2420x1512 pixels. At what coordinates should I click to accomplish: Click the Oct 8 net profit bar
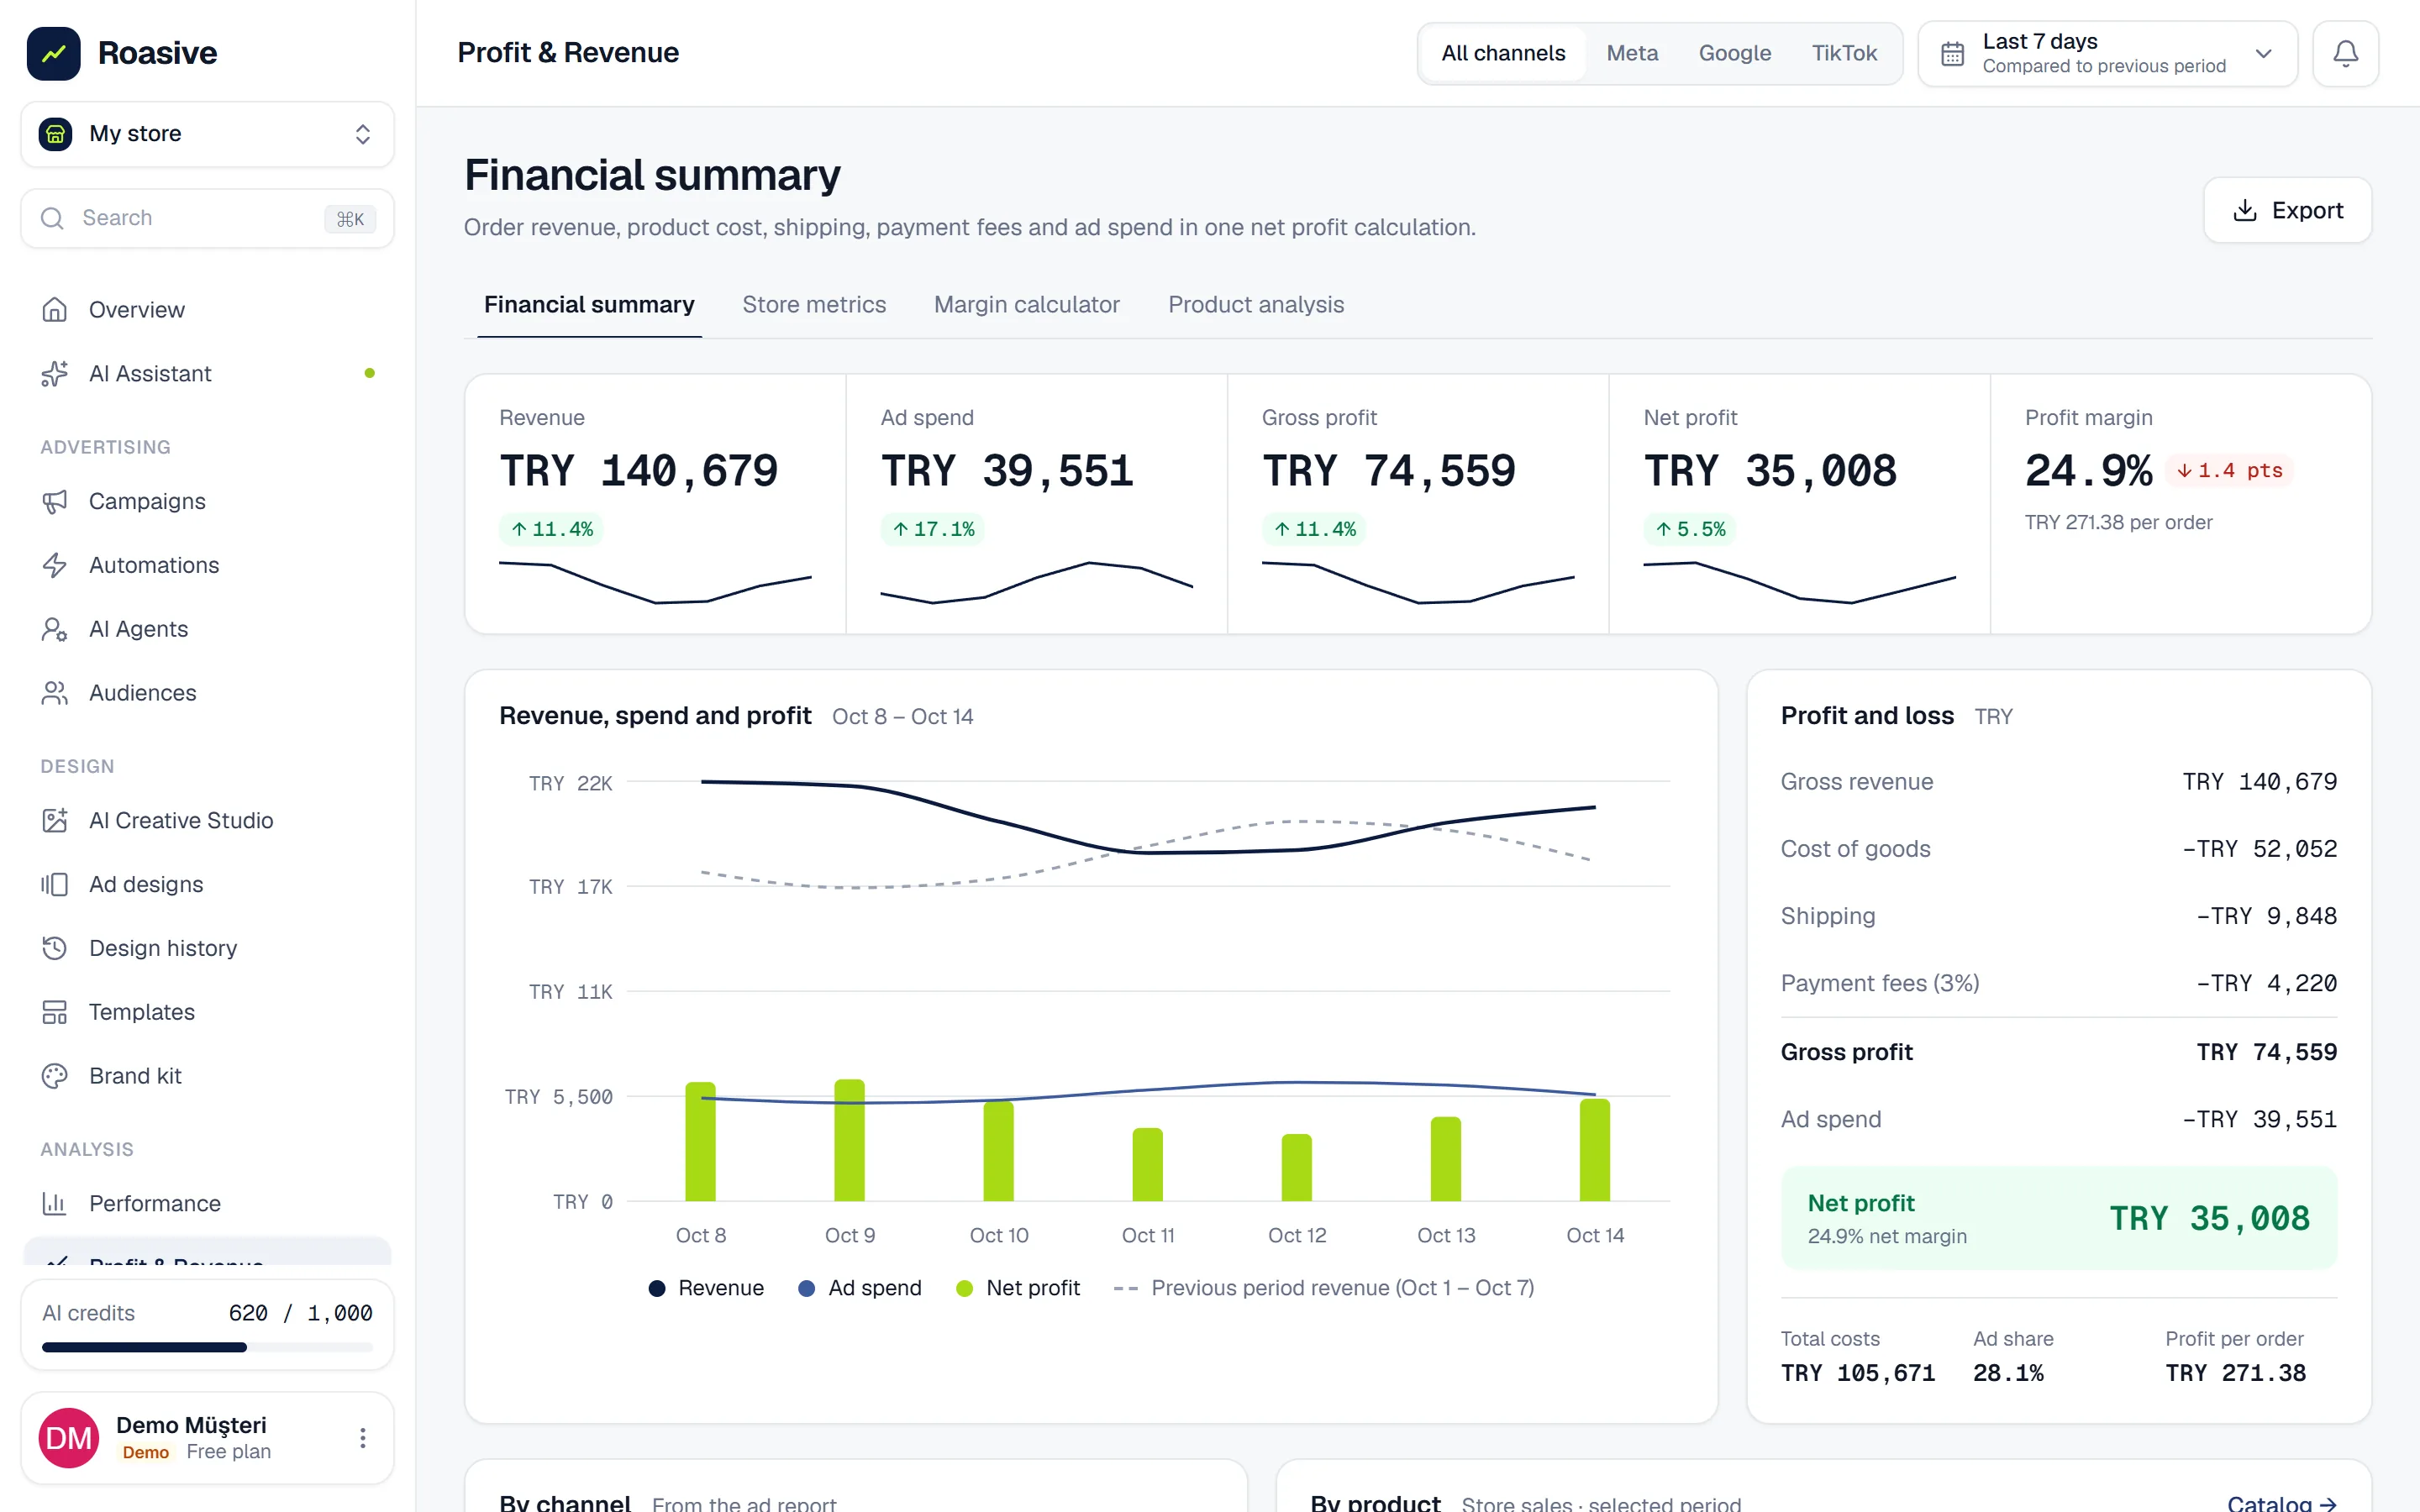coord(700,1142)
